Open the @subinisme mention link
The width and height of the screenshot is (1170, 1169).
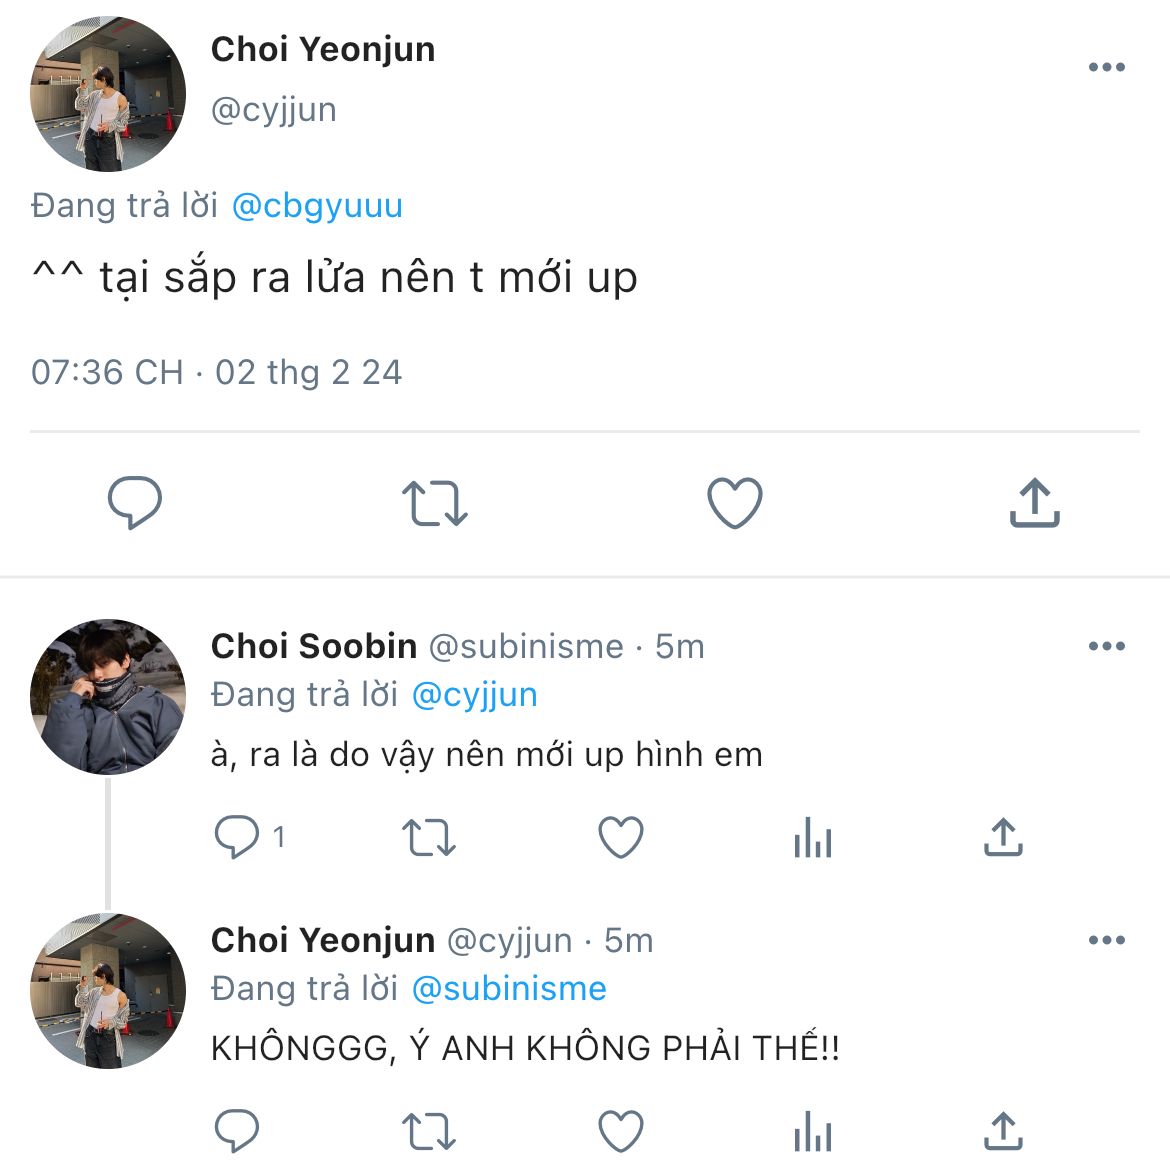509,989
